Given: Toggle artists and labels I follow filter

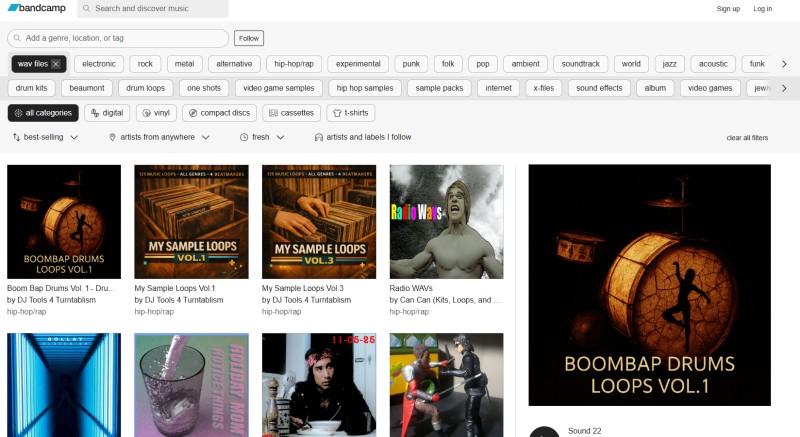Looking at the screenshot, I should 363,137.
